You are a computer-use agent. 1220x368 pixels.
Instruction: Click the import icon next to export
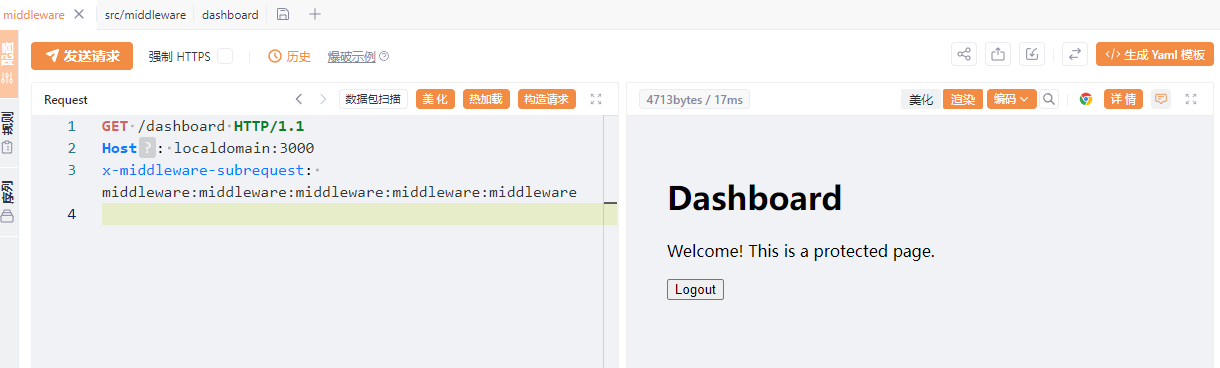(1033, 55)
